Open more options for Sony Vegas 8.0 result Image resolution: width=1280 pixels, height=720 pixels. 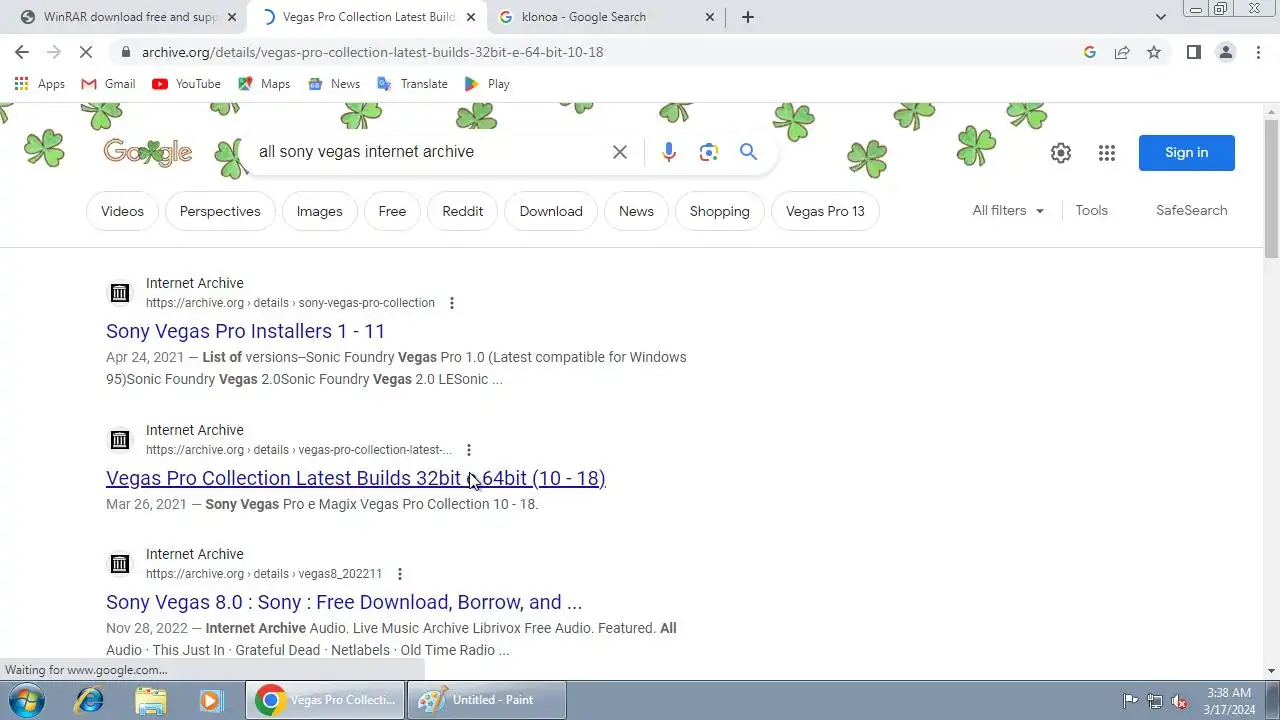(399, 574)
